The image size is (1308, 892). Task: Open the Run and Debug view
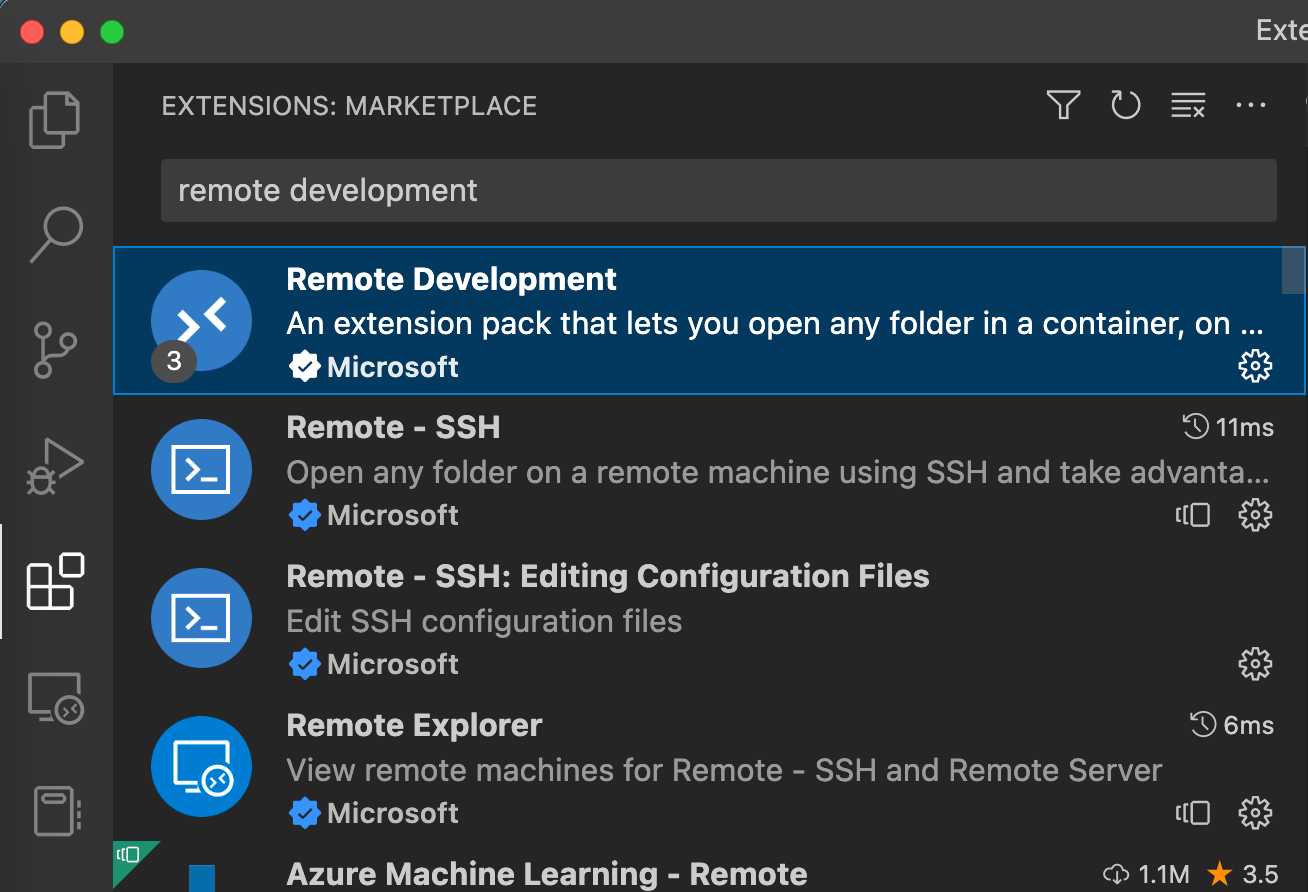pyautogui.click(x=55, y=466)
